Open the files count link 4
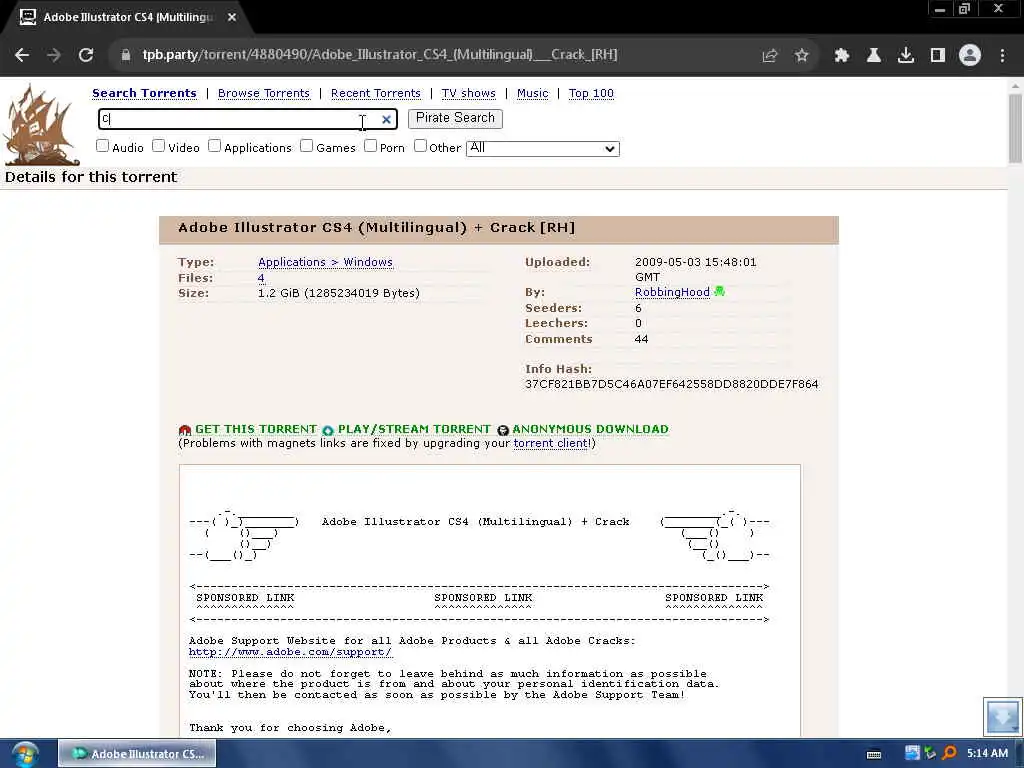1024x768 pixels. 261,278
